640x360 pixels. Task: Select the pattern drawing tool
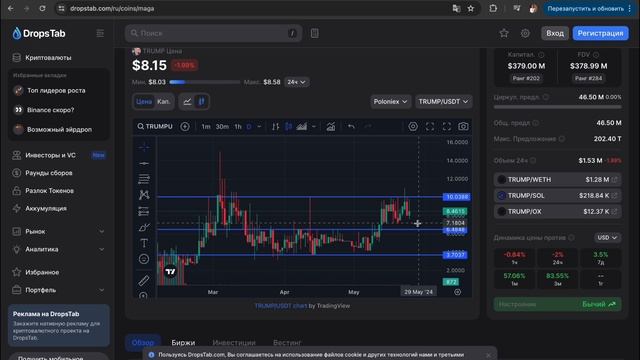point(144,195)
